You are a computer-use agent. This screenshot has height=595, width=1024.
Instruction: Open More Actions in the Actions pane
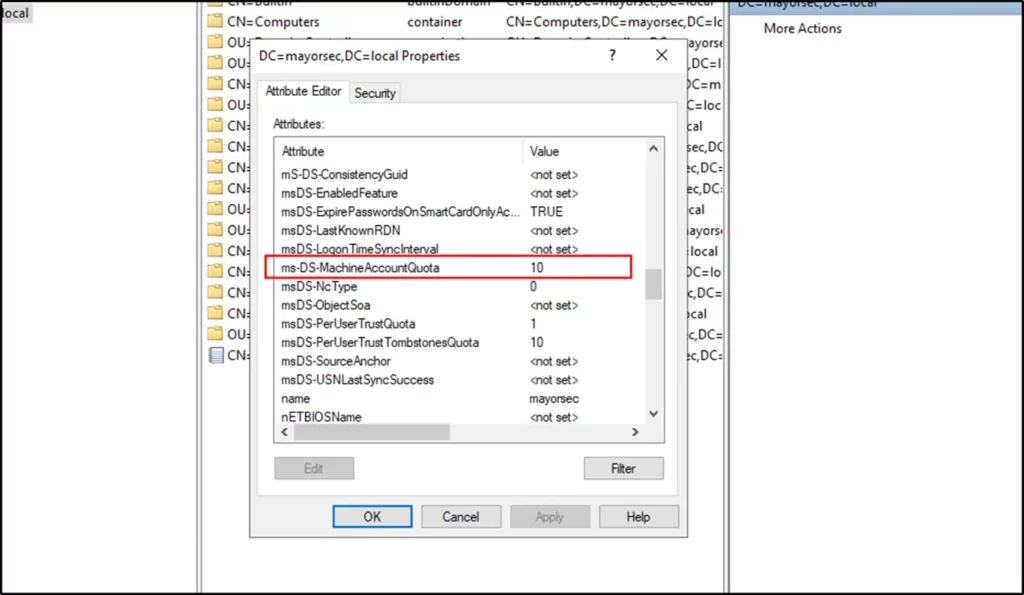click(x=802, y=29)
